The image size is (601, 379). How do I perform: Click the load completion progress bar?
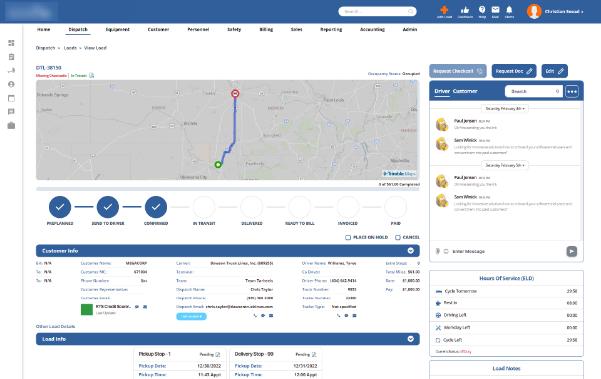click(228, 189)
